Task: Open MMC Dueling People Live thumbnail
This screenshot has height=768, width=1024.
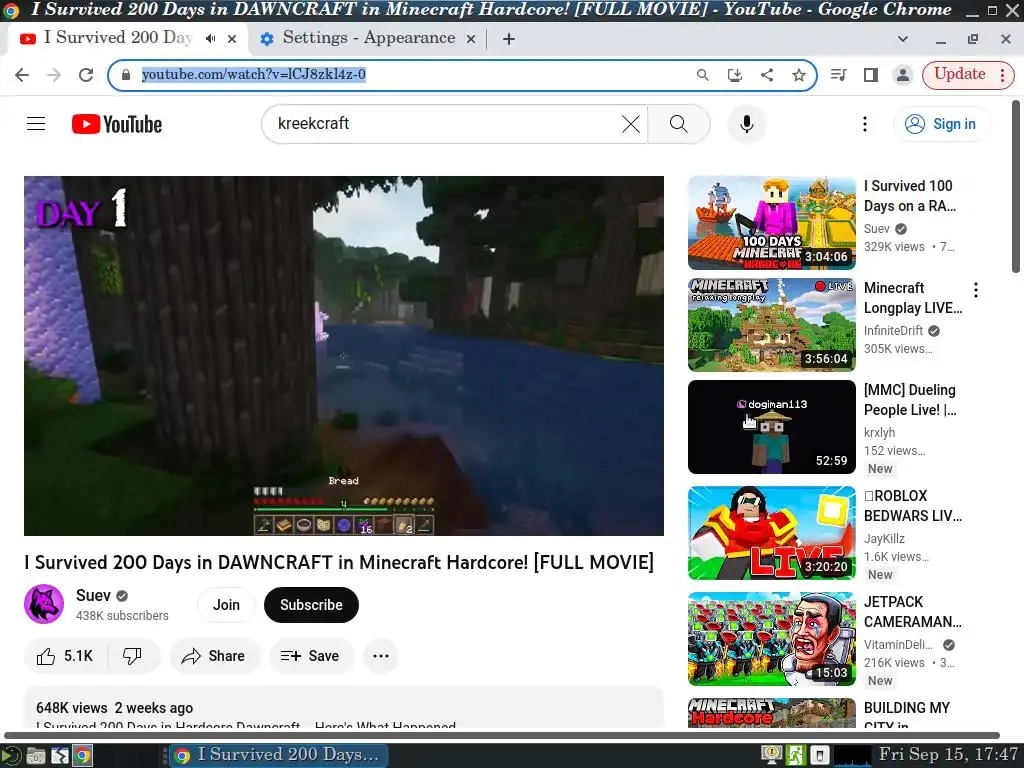Action: 771,426
